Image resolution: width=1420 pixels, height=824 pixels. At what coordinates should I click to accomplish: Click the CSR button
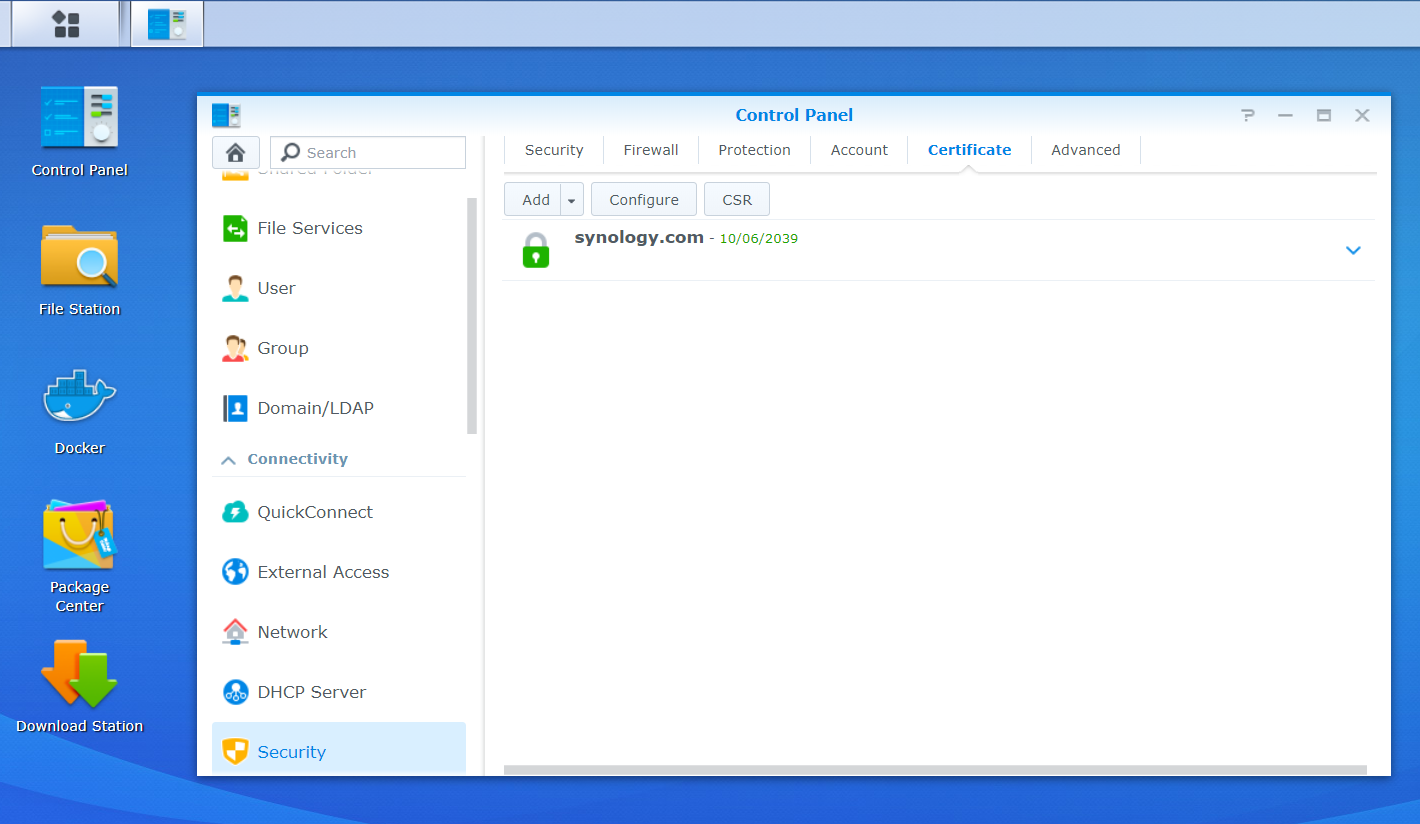pyautogui.click(x=737, y=200)
